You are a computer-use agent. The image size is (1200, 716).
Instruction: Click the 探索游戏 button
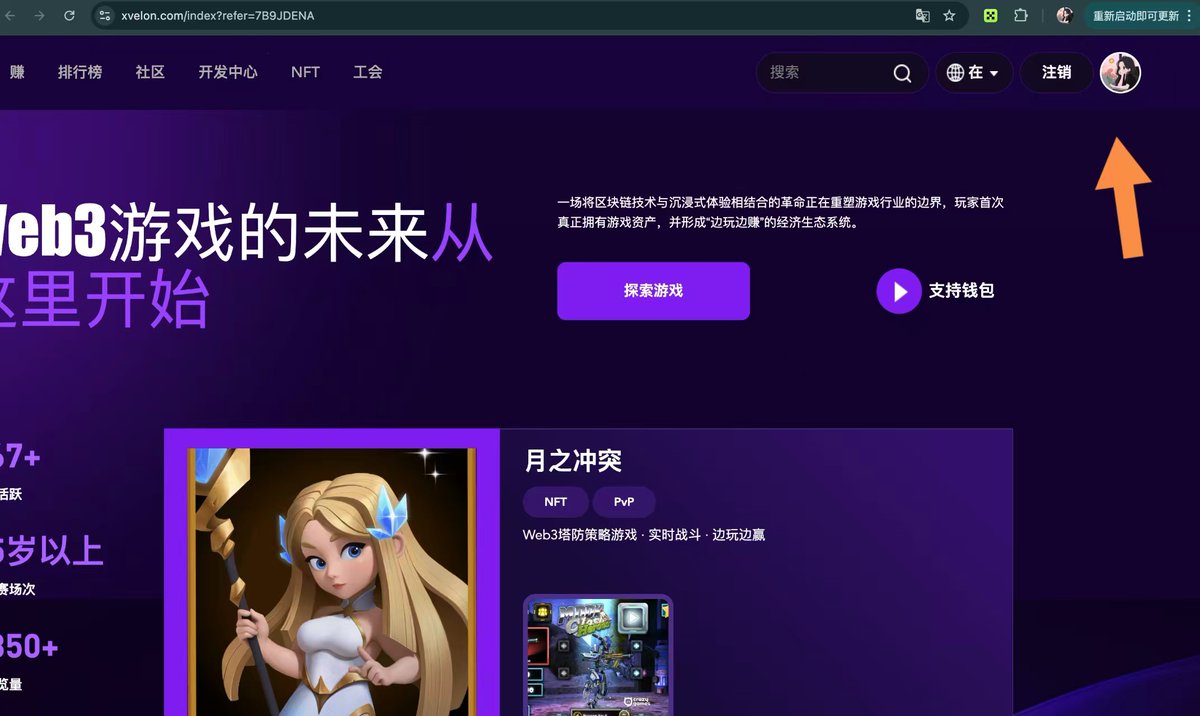click(x=653, y=291)
